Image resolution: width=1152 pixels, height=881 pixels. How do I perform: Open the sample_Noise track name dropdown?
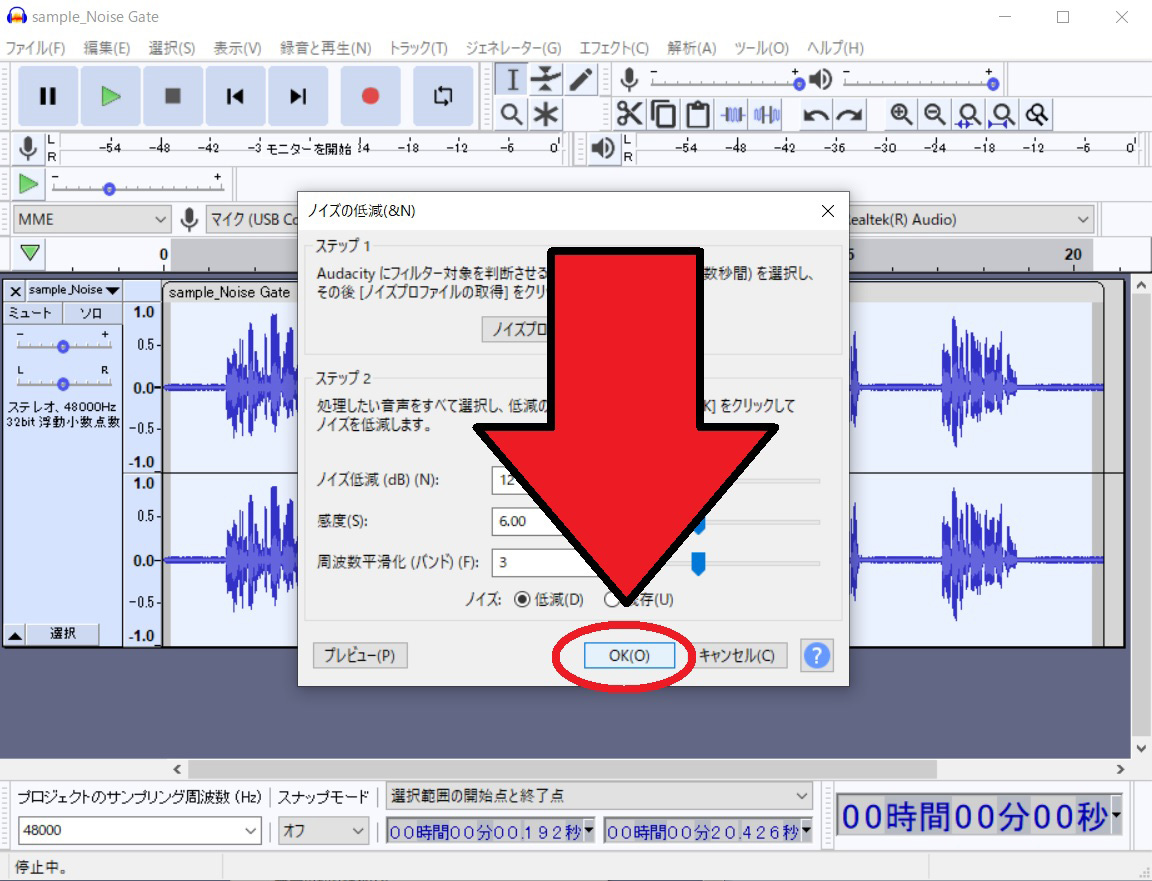point(73,290)
